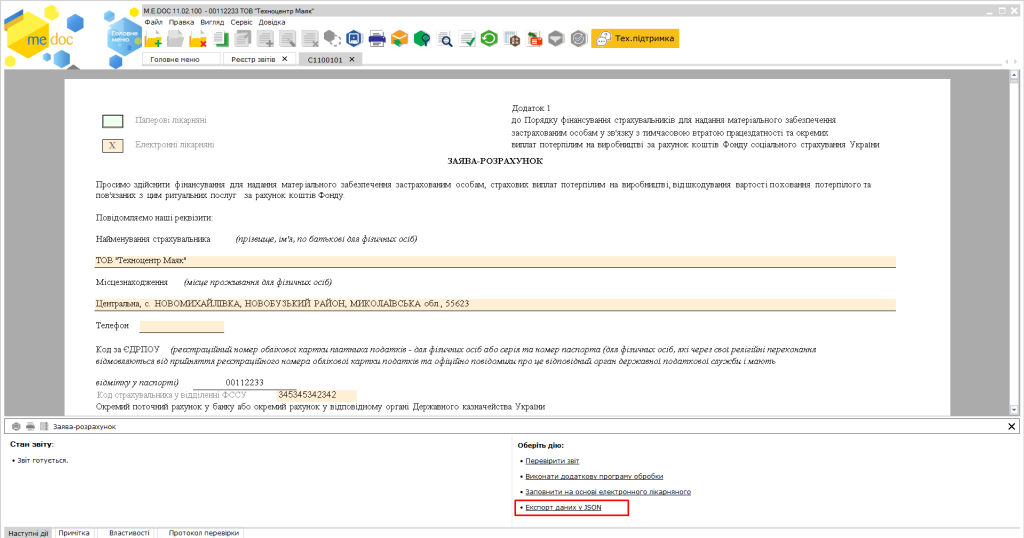The width and height of the screenshot is (1024, 538).
Task: Click the green circular refresh icon
Action: tap(488, 39)
